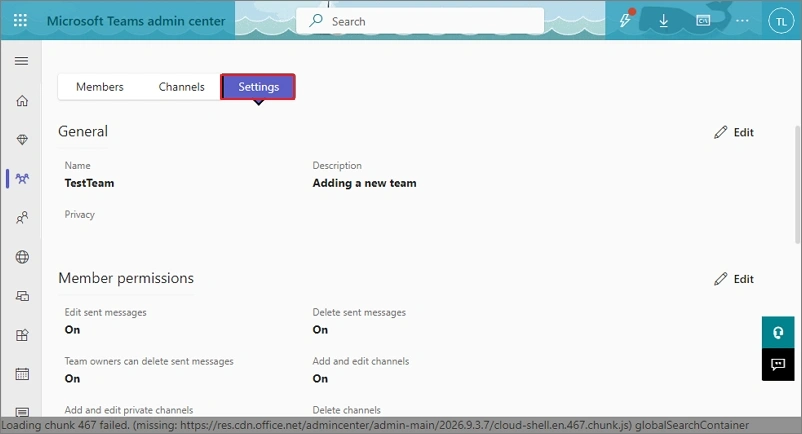Switch to the Members tab
Screen dimensions: 802x434
(x=100, y=87)
